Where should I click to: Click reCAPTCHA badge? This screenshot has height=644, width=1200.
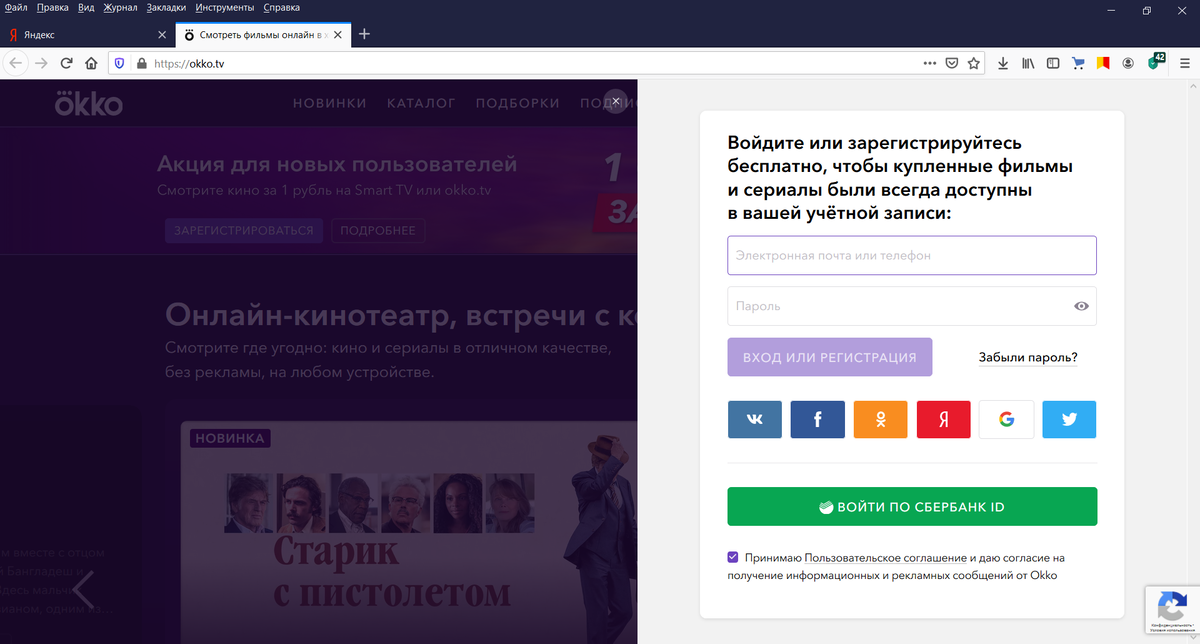1172,608
